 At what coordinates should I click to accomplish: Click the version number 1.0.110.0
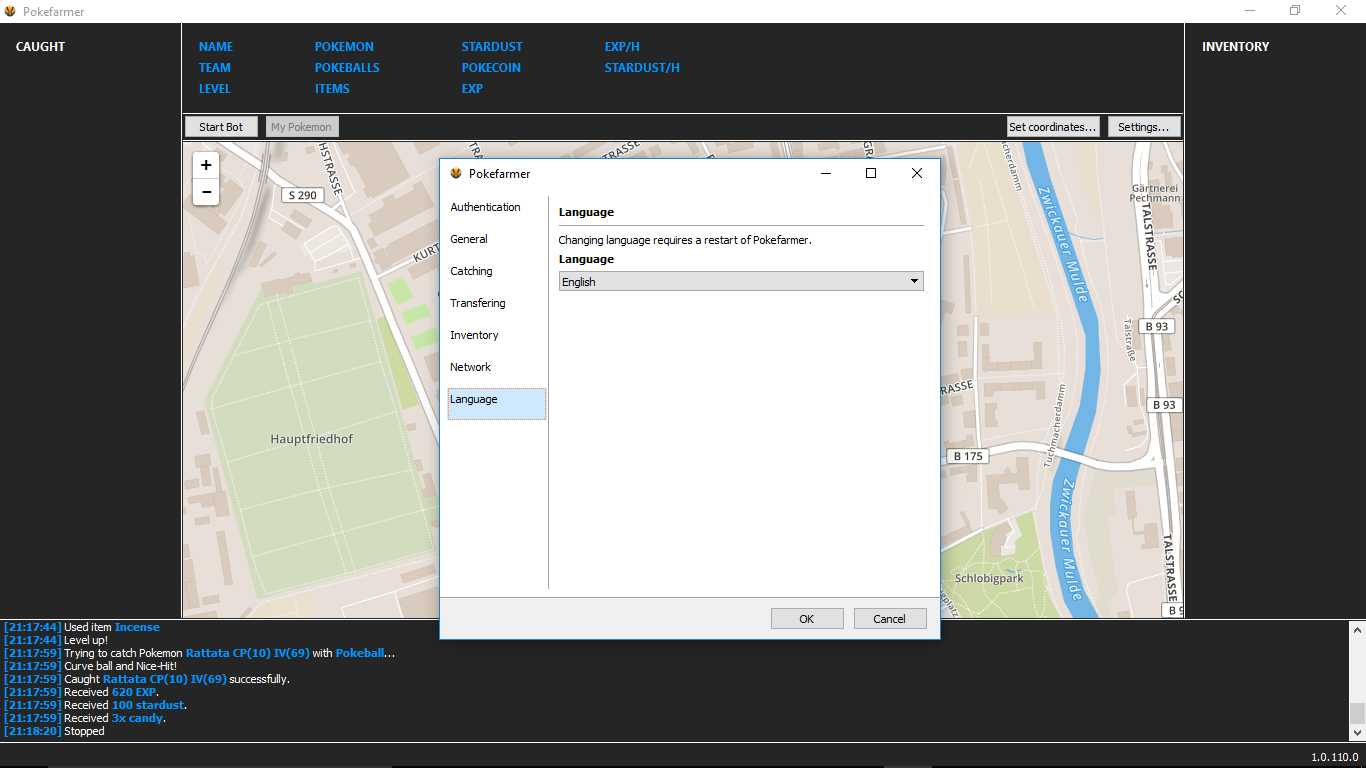pos(1335,757)
